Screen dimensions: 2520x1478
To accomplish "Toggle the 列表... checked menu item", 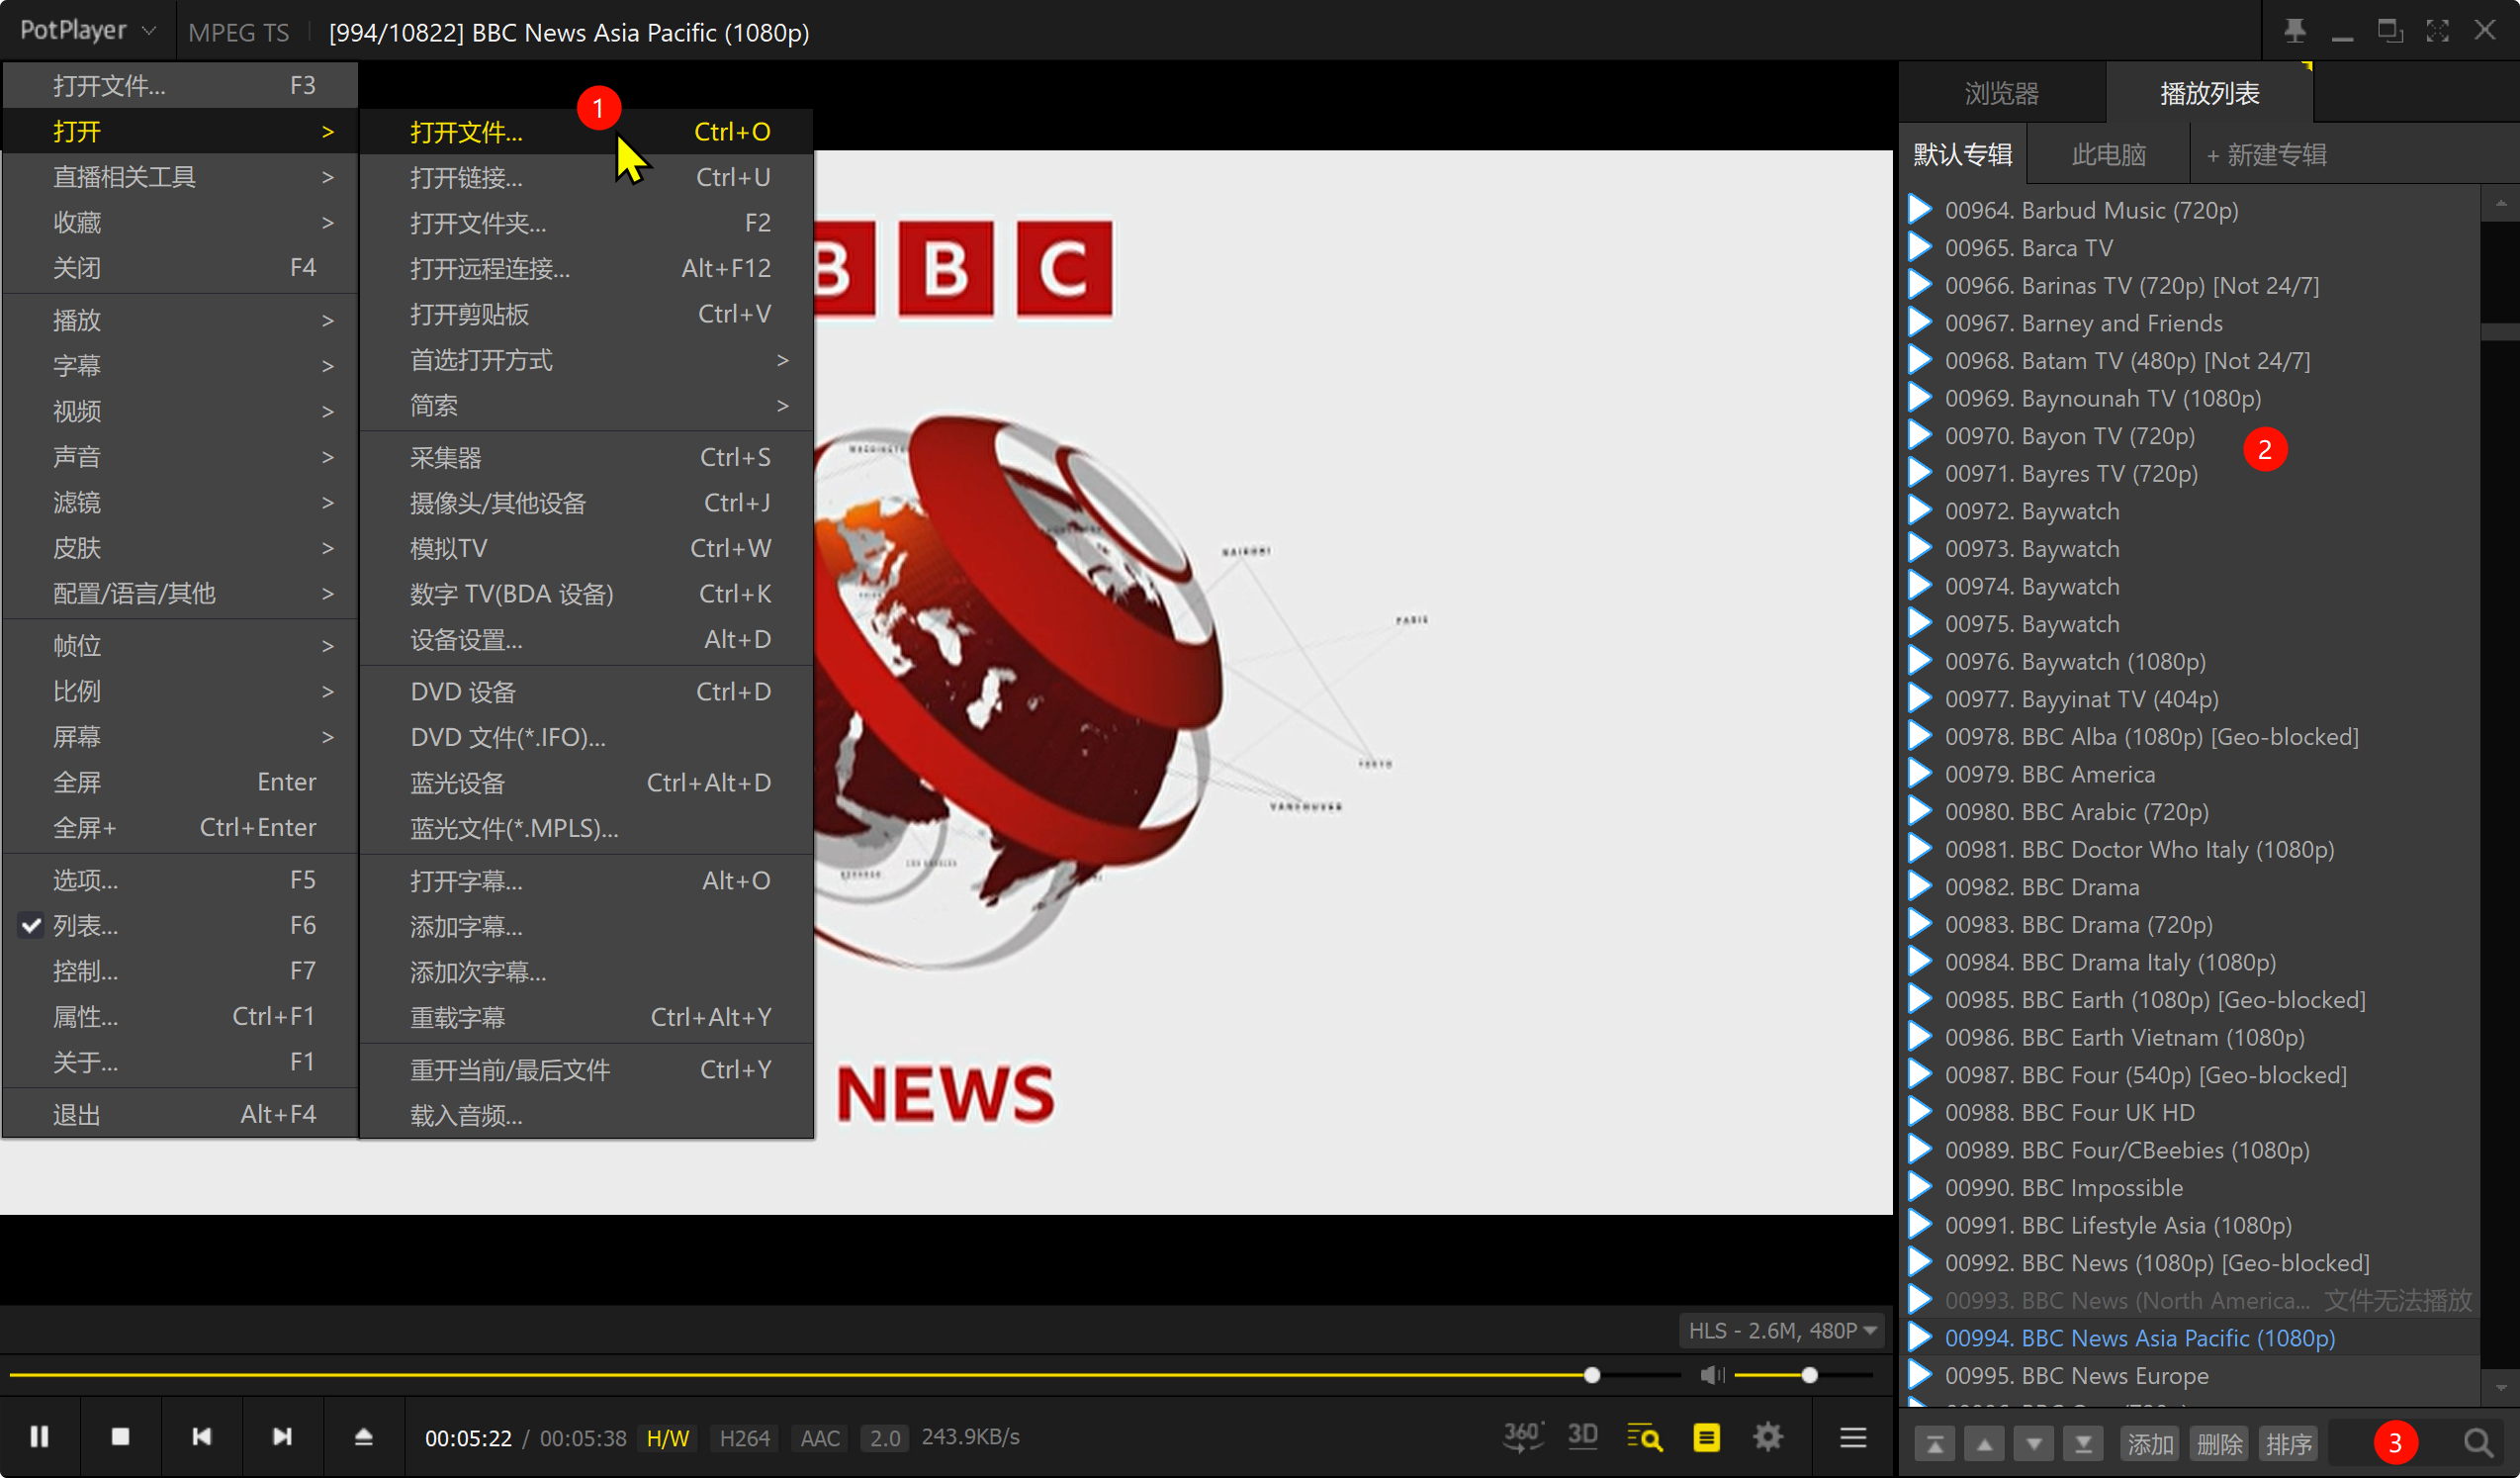I will coord(85,925).
